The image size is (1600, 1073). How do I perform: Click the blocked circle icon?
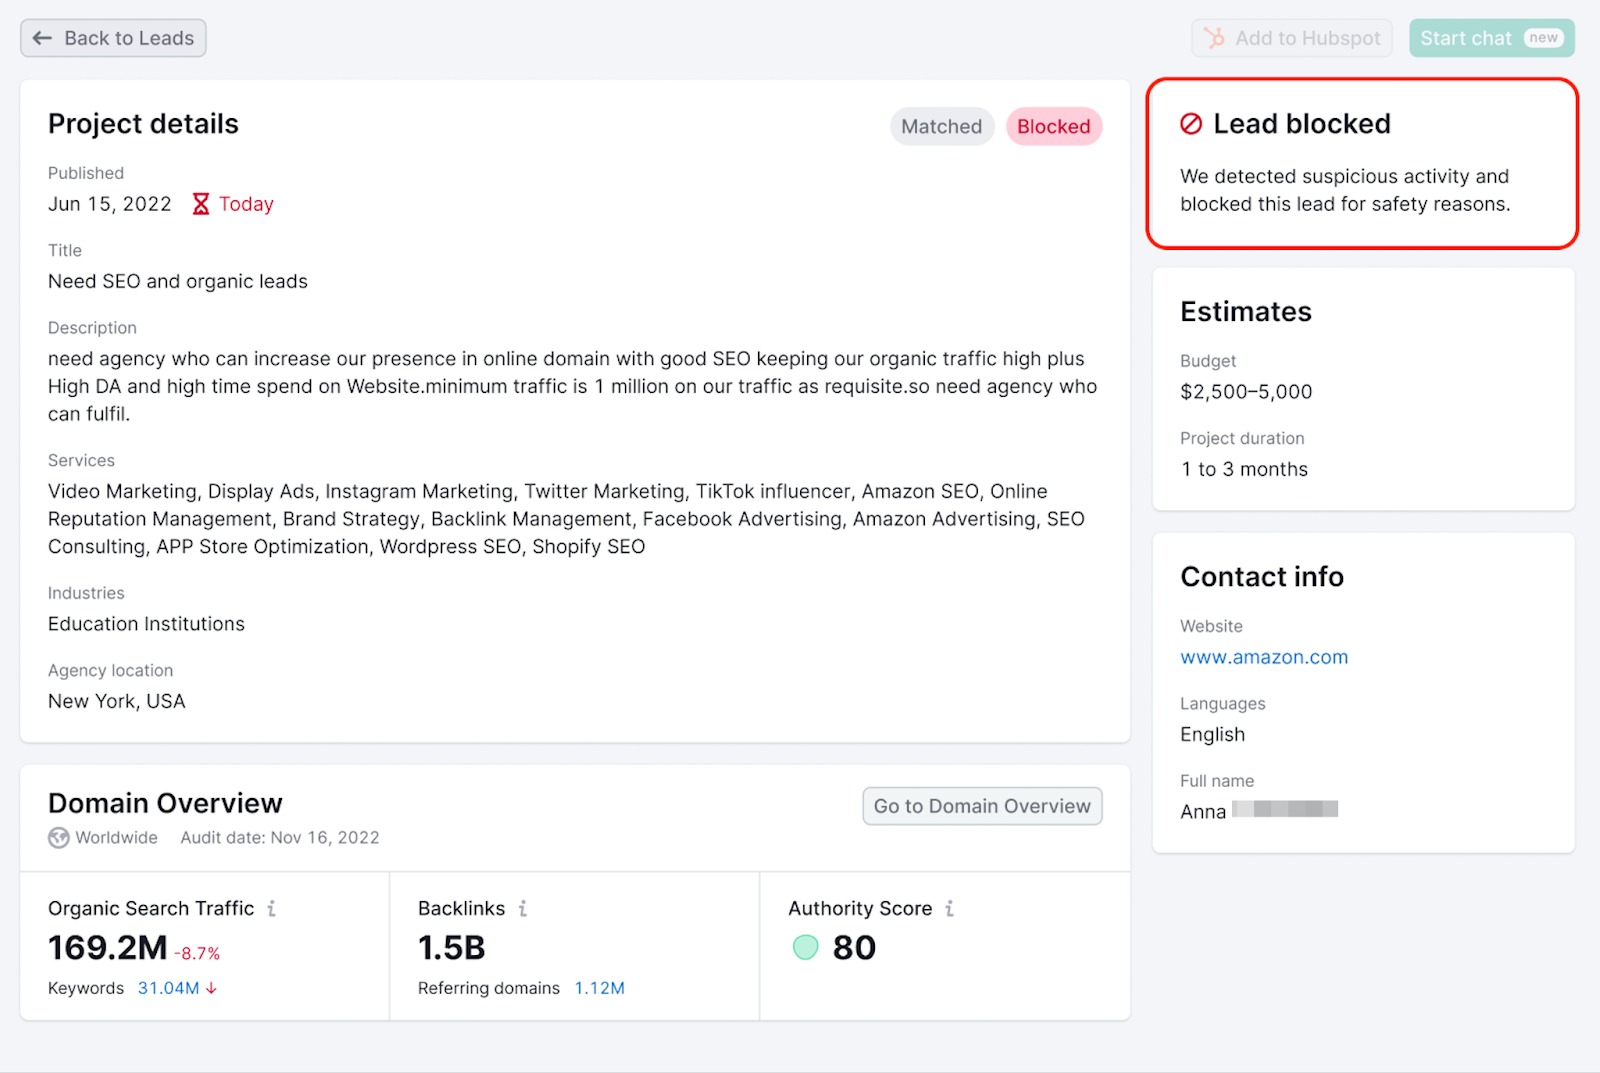[1191, 124]
